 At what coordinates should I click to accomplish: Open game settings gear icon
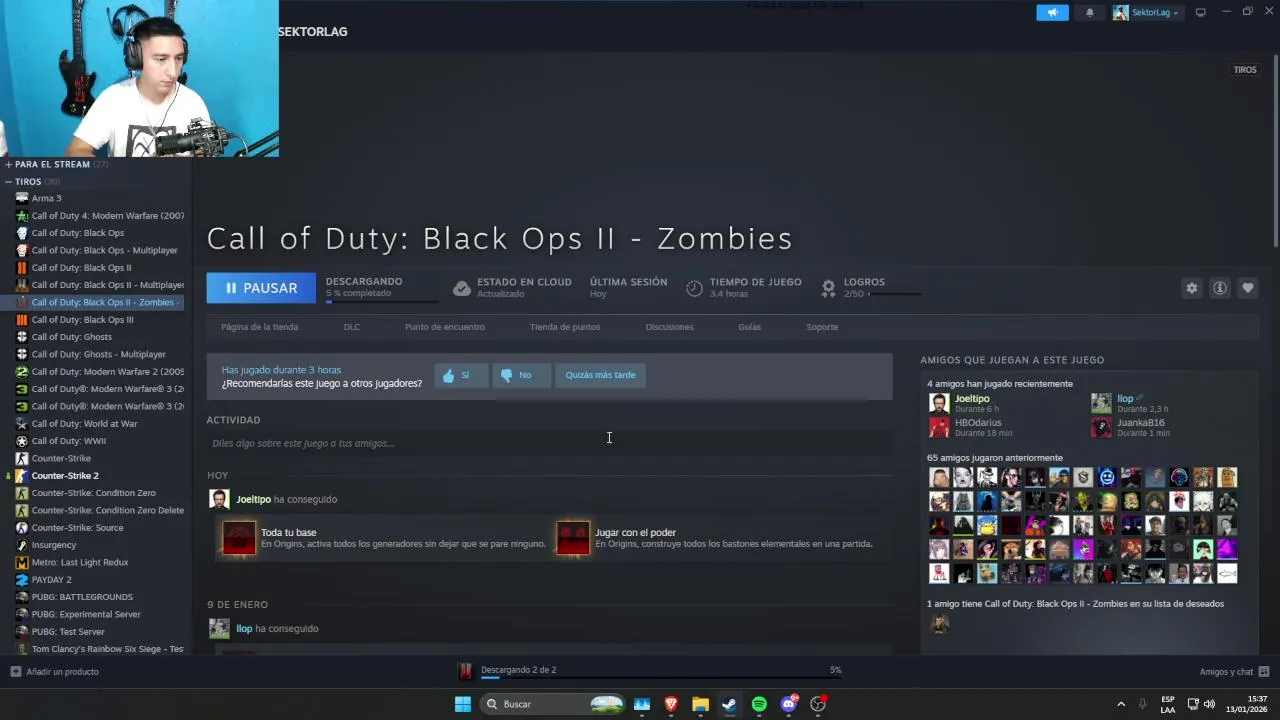1192,288
